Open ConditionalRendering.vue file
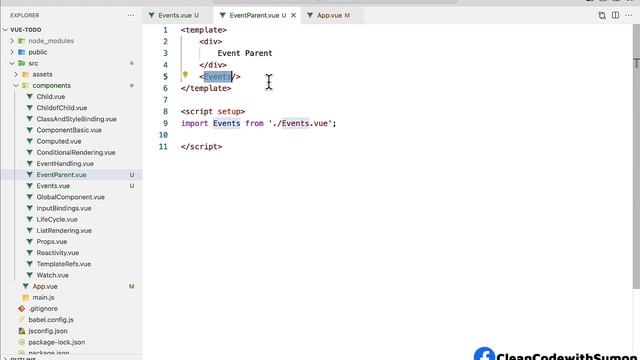The image size is (640, 360). (76, 152)
